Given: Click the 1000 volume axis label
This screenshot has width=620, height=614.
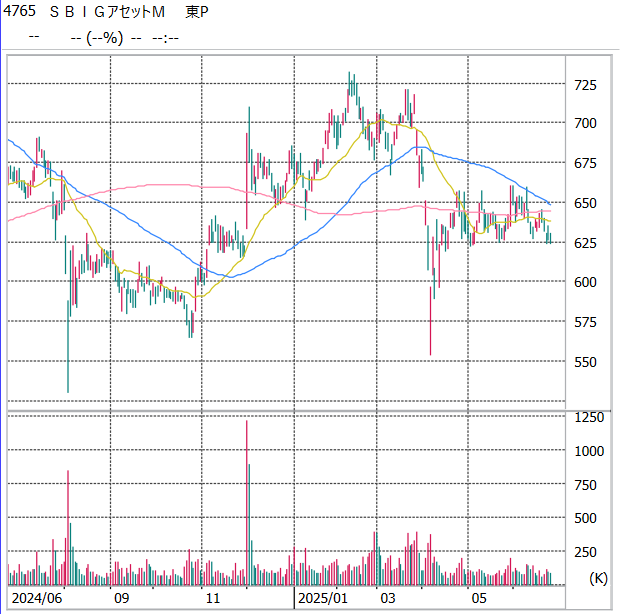Looking at the screenshot, I should [589, 451].
